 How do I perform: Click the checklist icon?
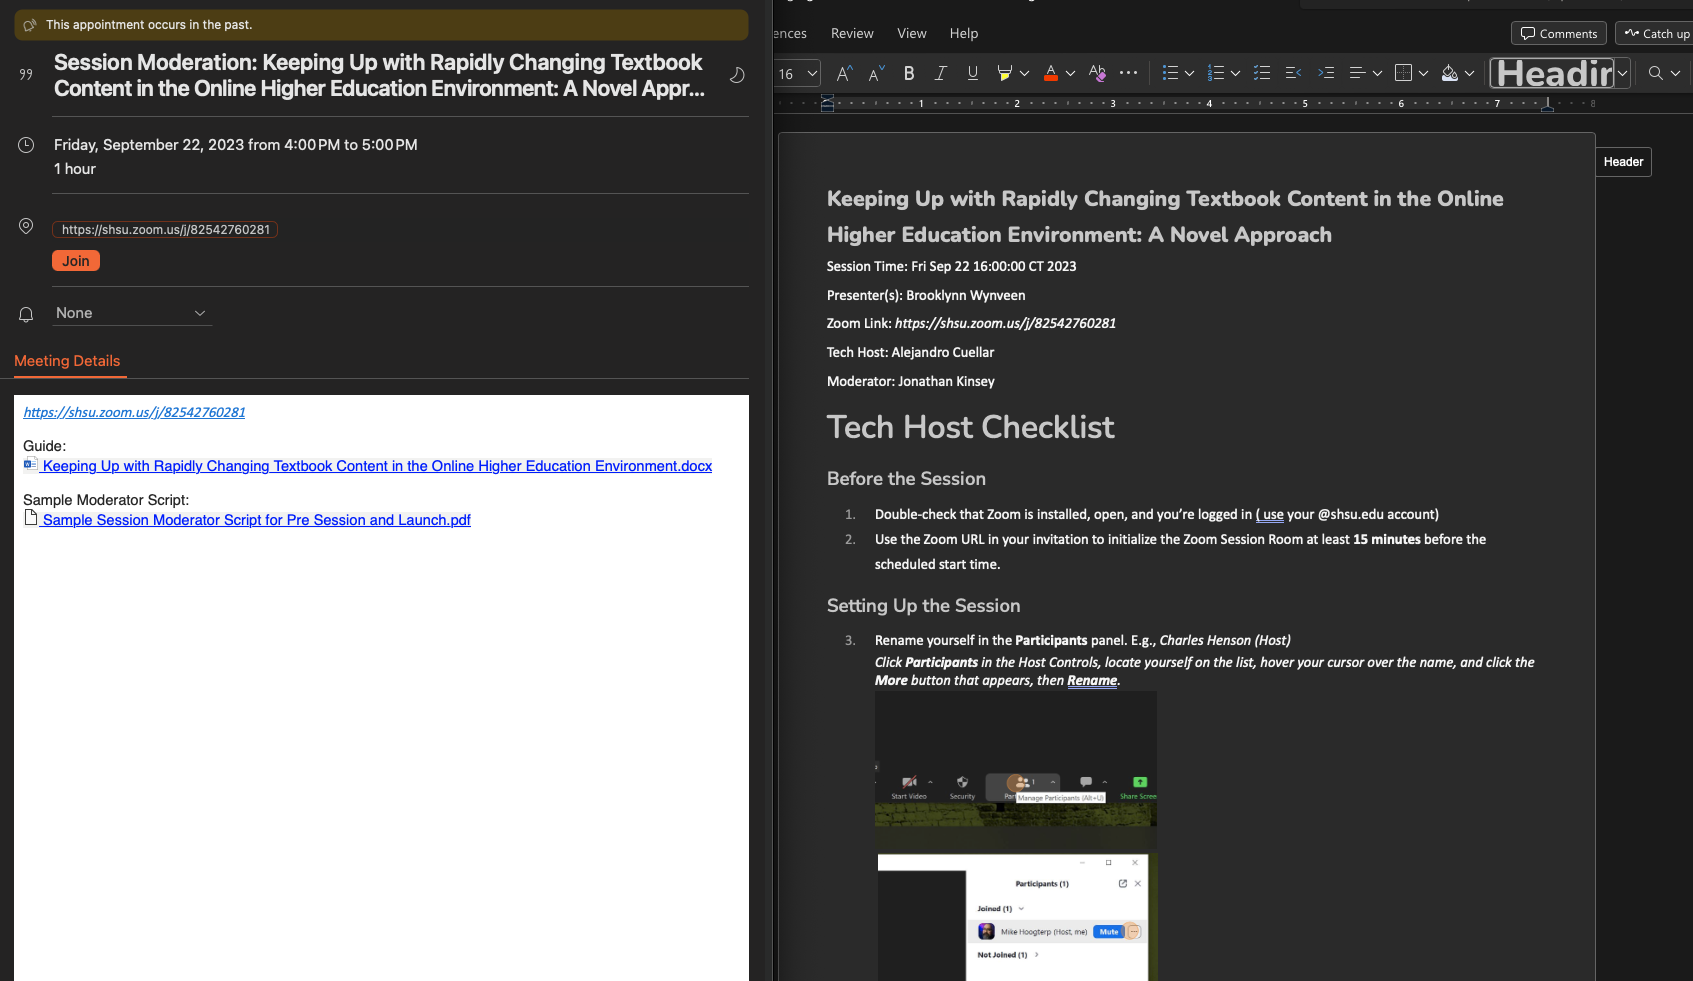pos(1262,73)
